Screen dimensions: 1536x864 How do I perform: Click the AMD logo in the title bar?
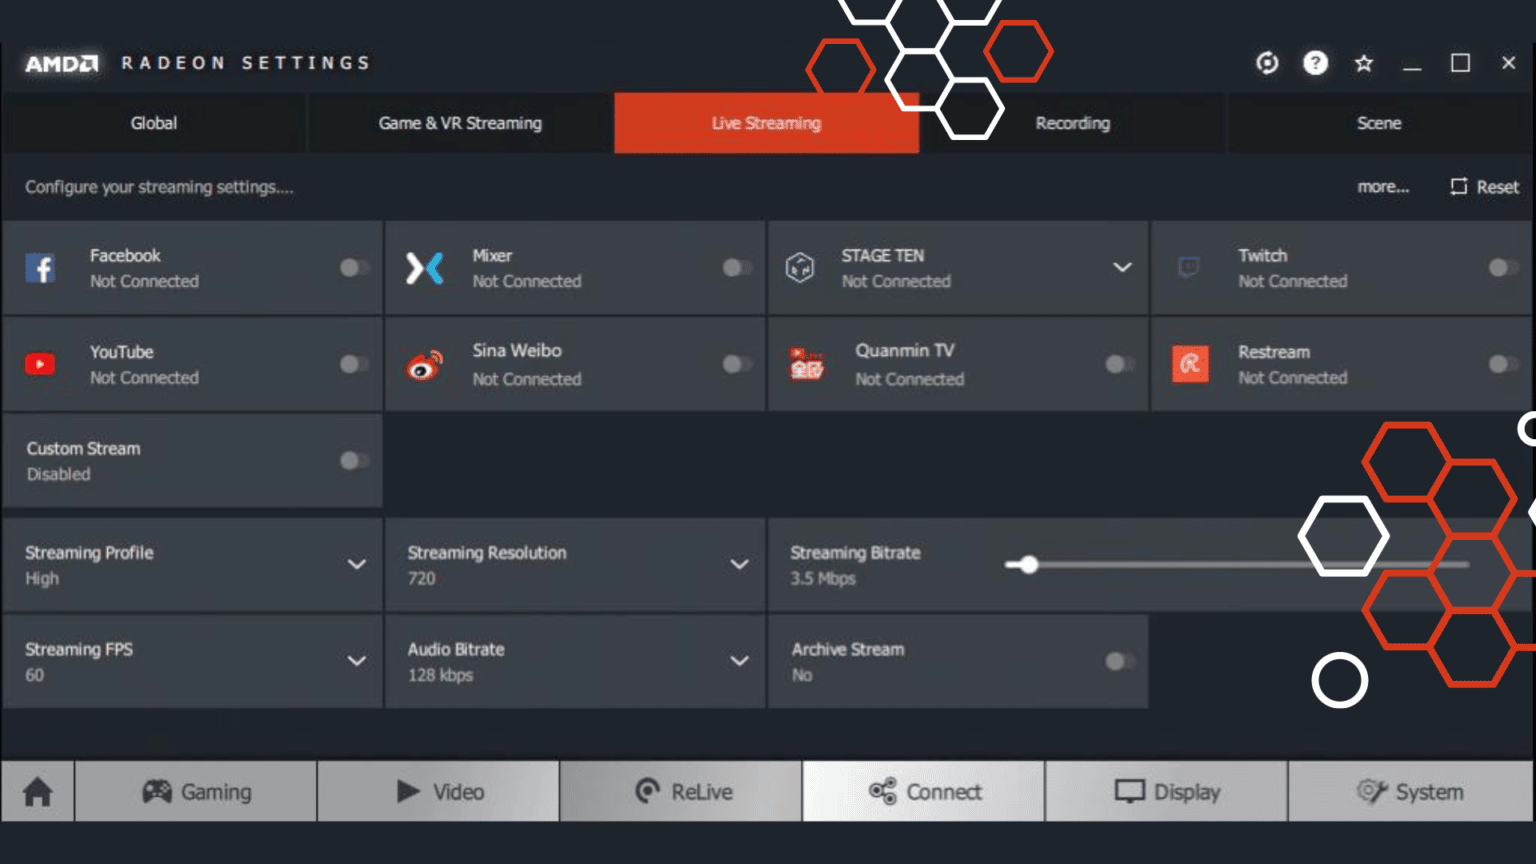[61, 63]
